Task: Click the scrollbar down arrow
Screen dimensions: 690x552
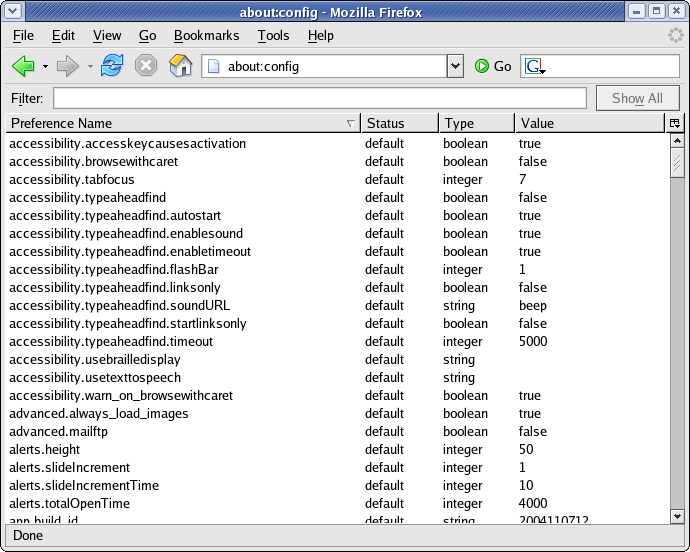Action: pos(676,516)
